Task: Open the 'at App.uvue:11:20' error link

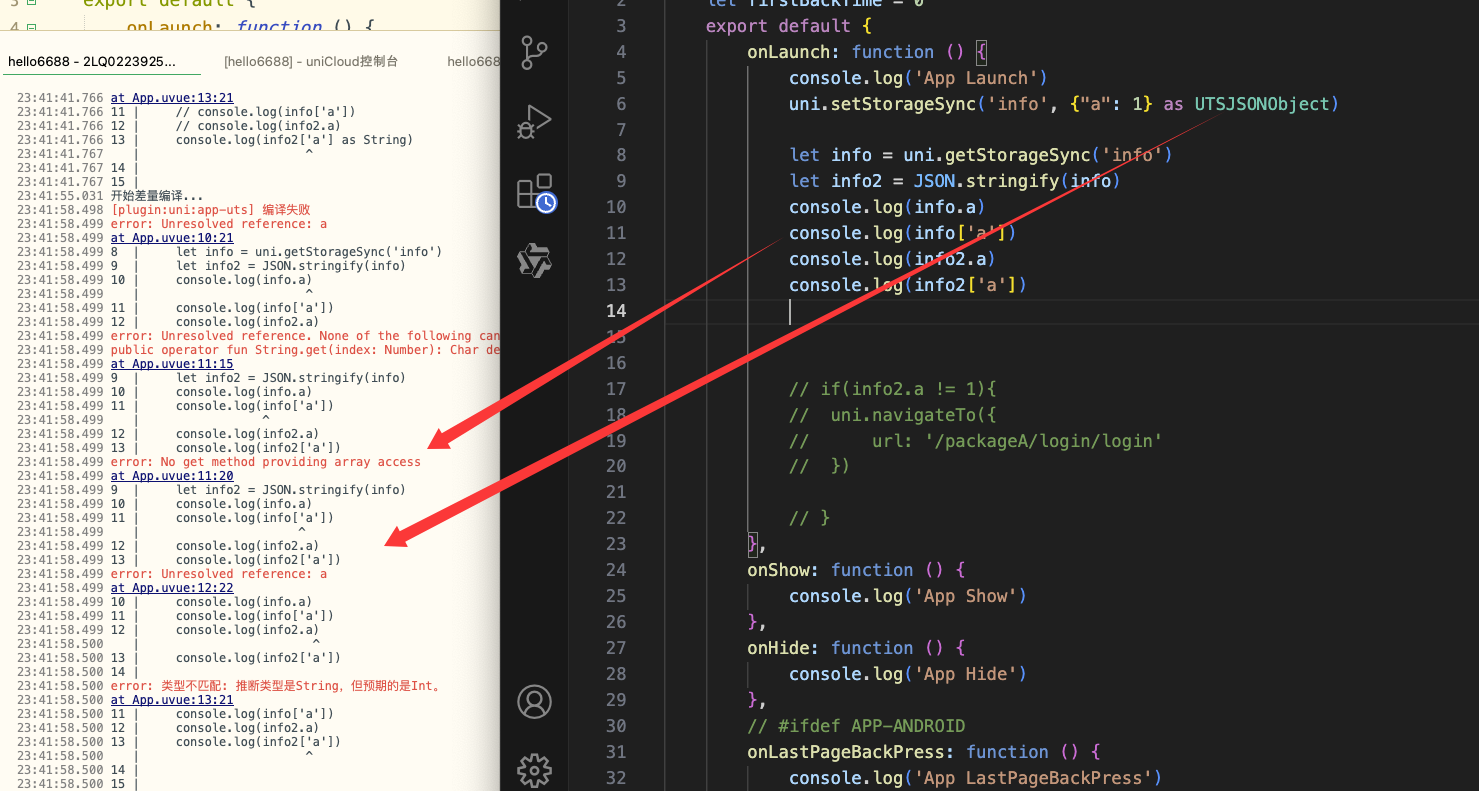Action: 172,476
